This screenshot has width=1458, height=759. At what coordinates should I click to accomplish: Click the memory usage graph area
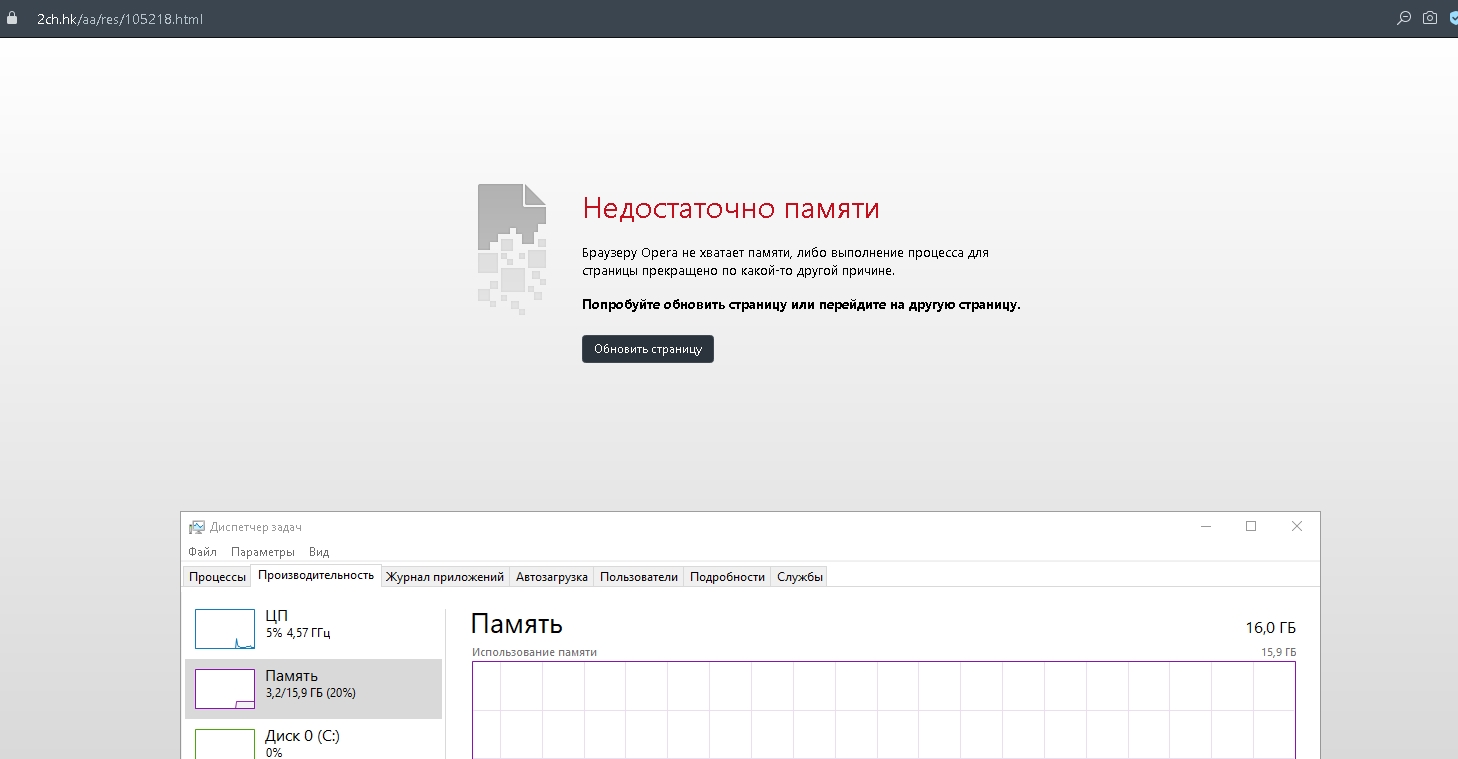(x=884, y=710)
